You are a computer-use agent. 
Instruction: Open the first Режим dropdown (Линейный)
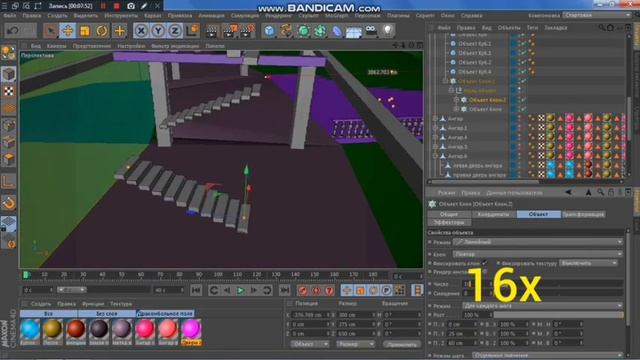click(538, 242)
